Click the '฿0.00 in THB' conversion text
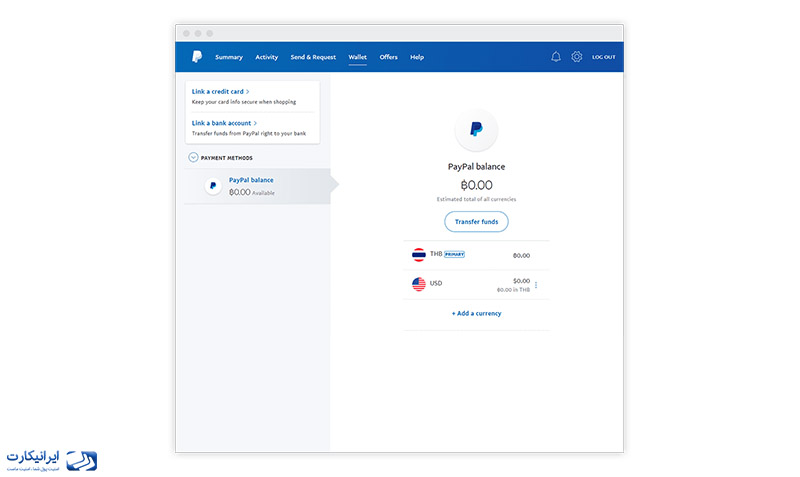The image size is (800, 477). coord(513,290)
